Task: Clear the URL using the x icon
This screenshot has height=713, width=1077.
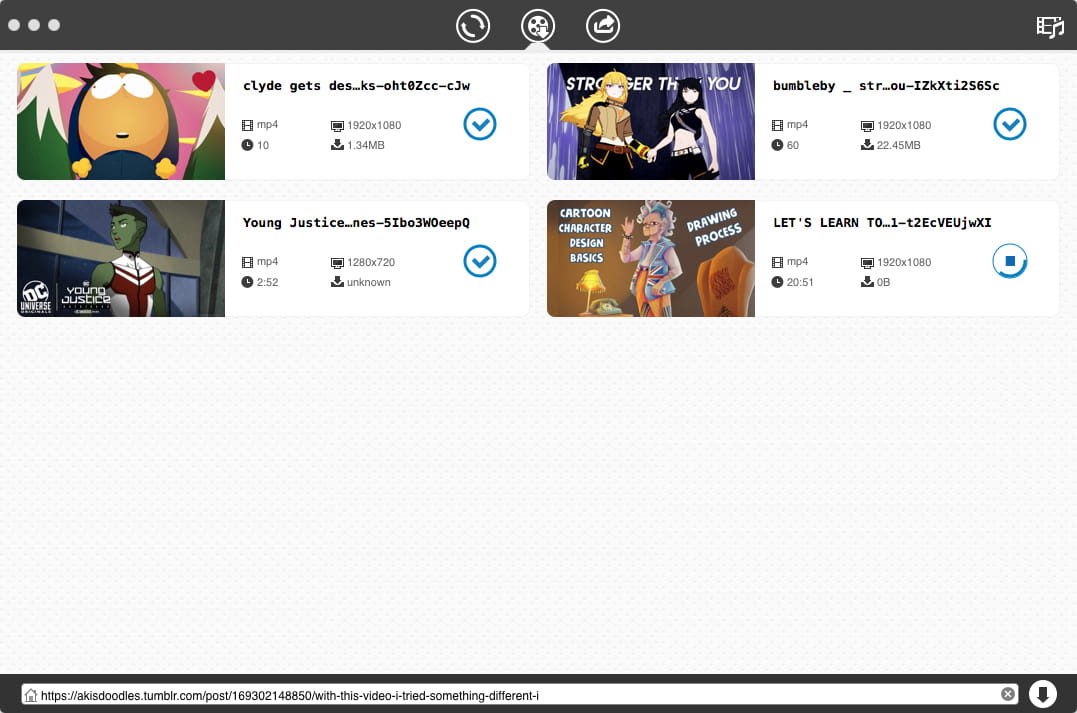Action: [x=1008, y=693]
